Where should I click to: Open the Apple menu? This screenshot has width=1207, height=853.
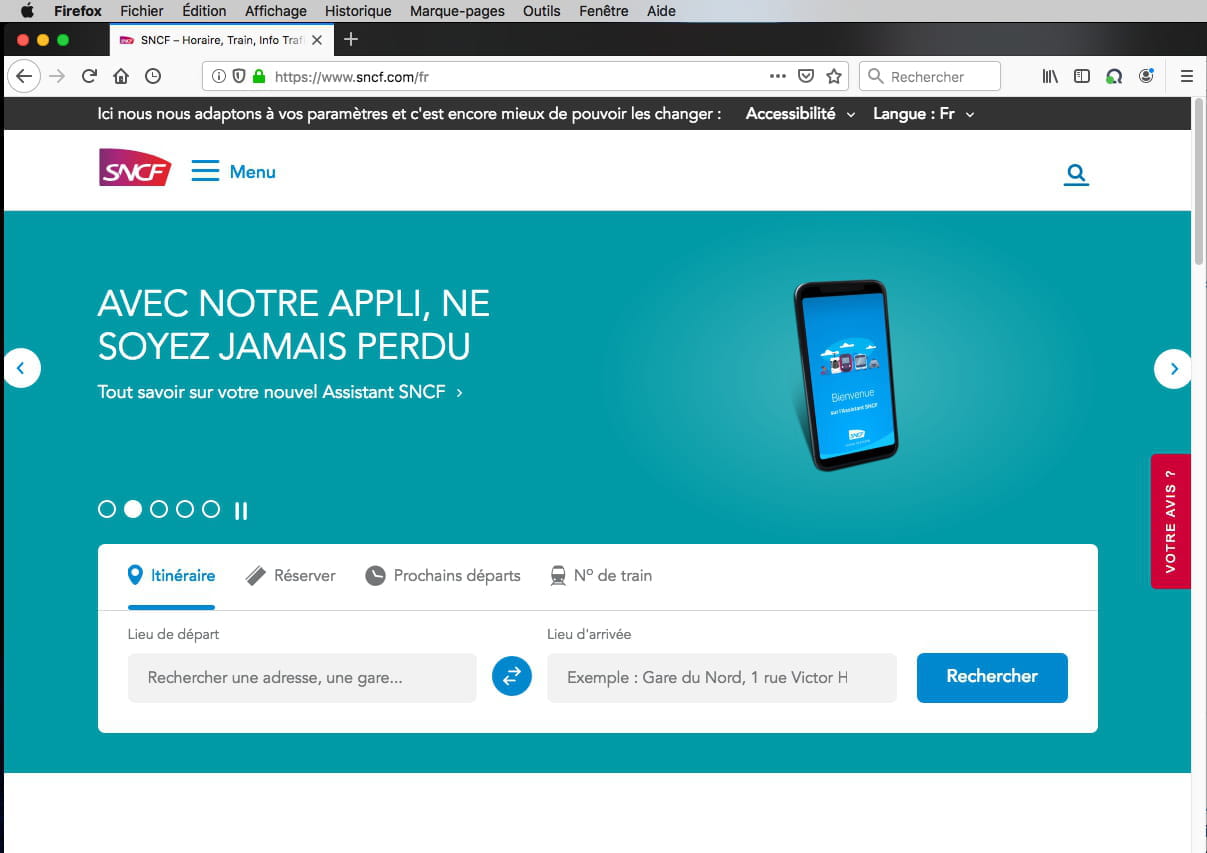tap(27, 11)
